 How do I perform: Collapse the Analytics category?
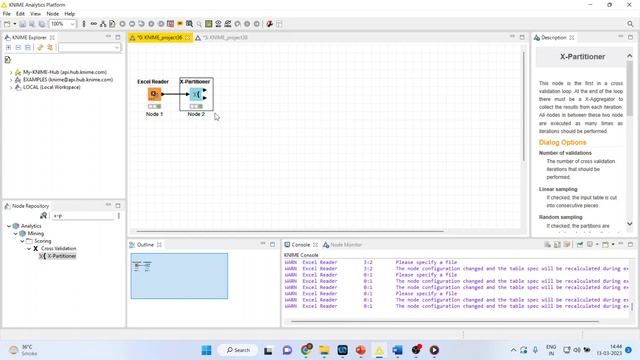click(x=9, y=226)
